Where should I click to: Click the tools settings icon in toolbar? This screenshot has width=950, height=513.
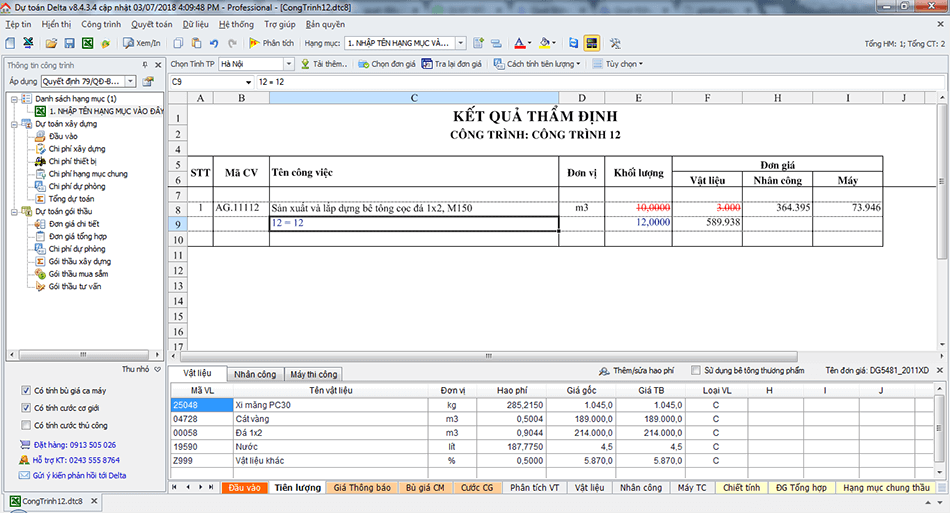click(615, 44)
